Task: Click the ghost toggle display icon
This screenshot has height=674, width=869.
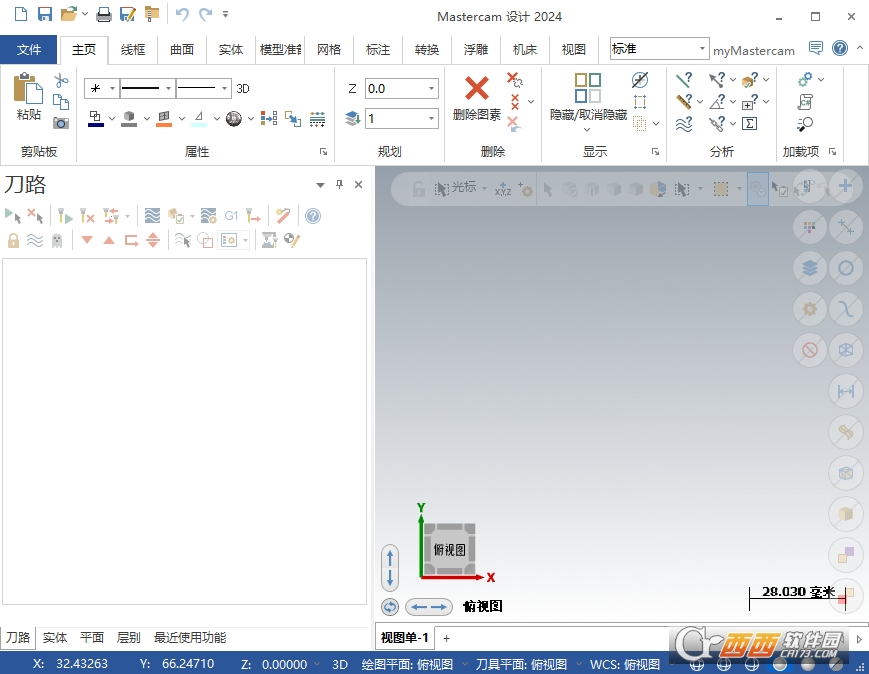Action: point(57,240)
